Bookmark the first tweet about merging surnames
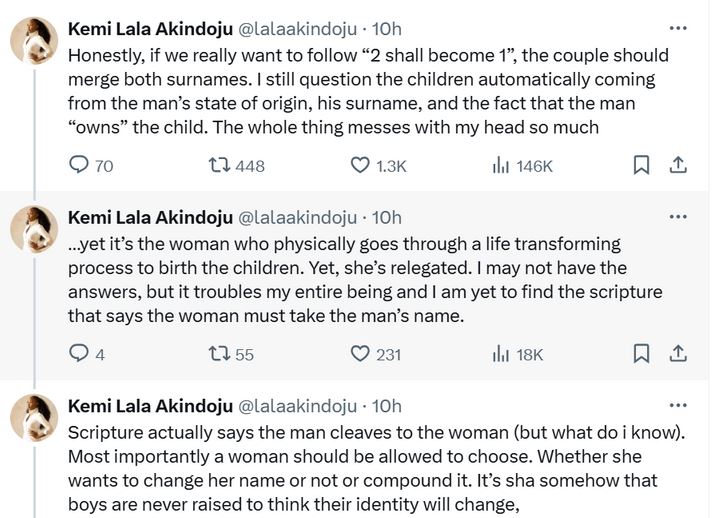Screen dimensions: 720x518 (x=642, y=165)
